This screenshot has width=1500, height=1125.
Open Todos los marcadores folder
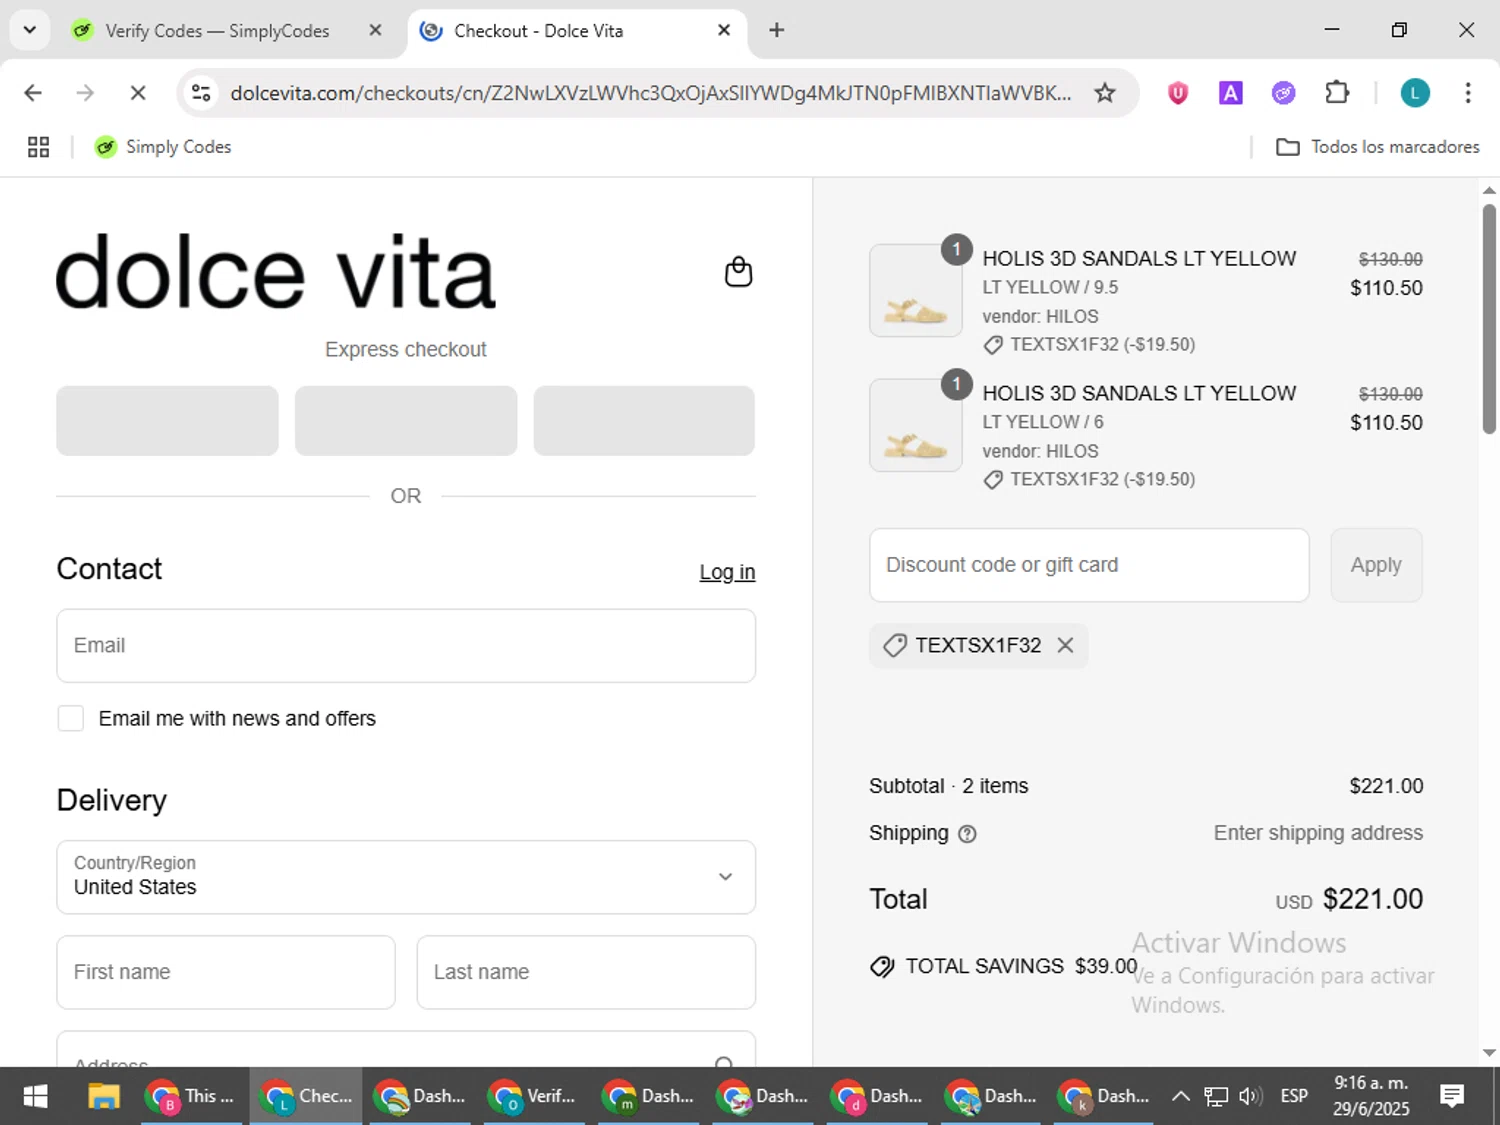click(1378, 147)
